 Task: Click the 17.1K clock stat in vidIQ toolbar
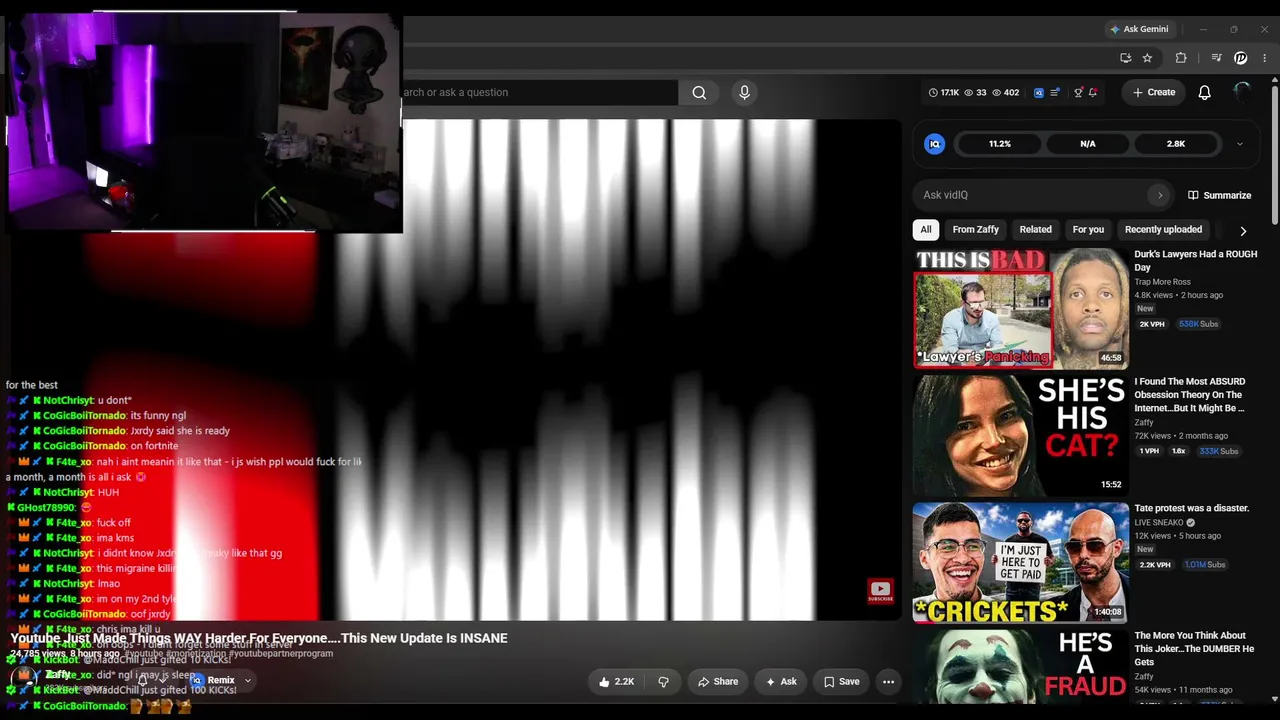pos(944,93)
